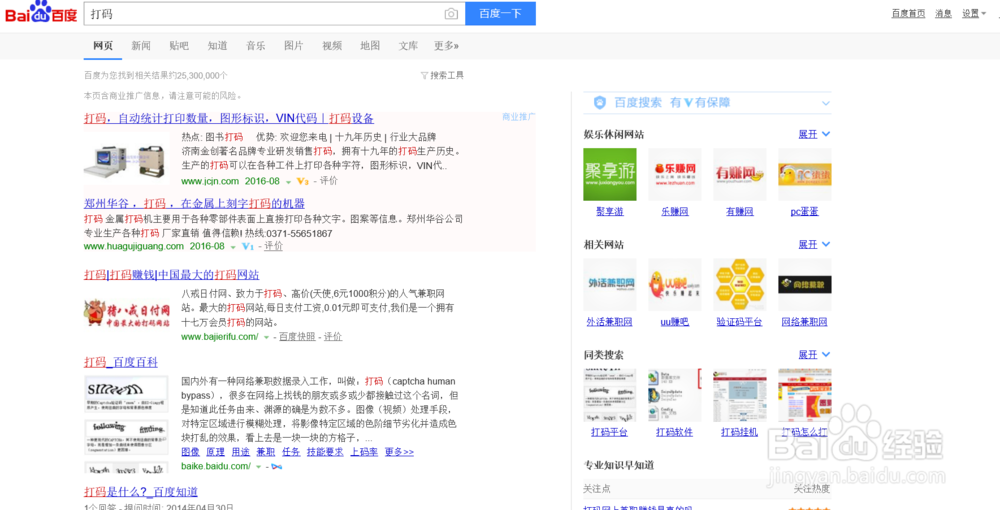Click 评价 next to www.huagujiguang.com
This screenshot has height=510, width=1000.
(274, 246)
